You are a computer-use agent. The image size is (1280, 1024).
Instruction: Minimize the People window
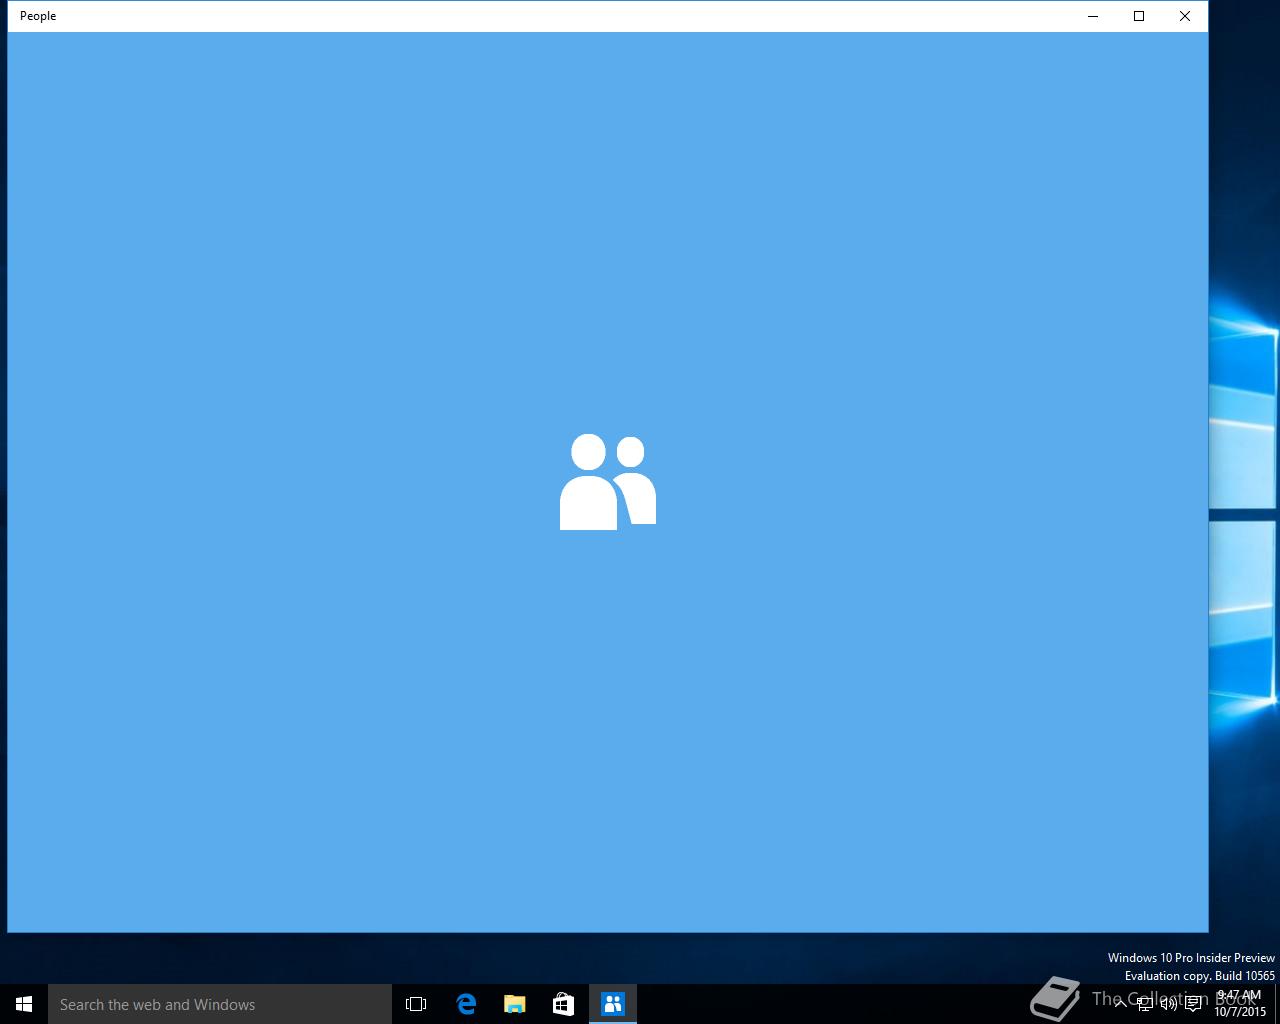point(1093,16)
